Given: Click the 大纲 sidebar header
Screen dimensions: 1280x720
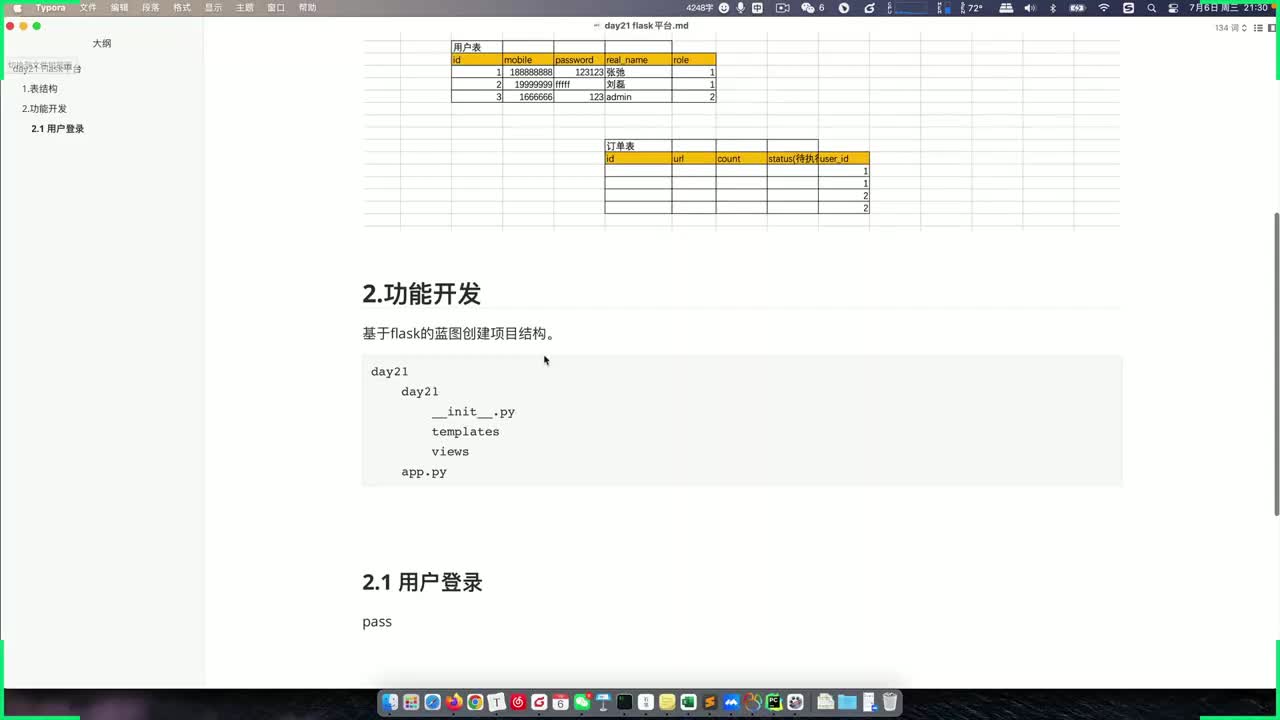Looking at the screenshot, I should 102,44.
